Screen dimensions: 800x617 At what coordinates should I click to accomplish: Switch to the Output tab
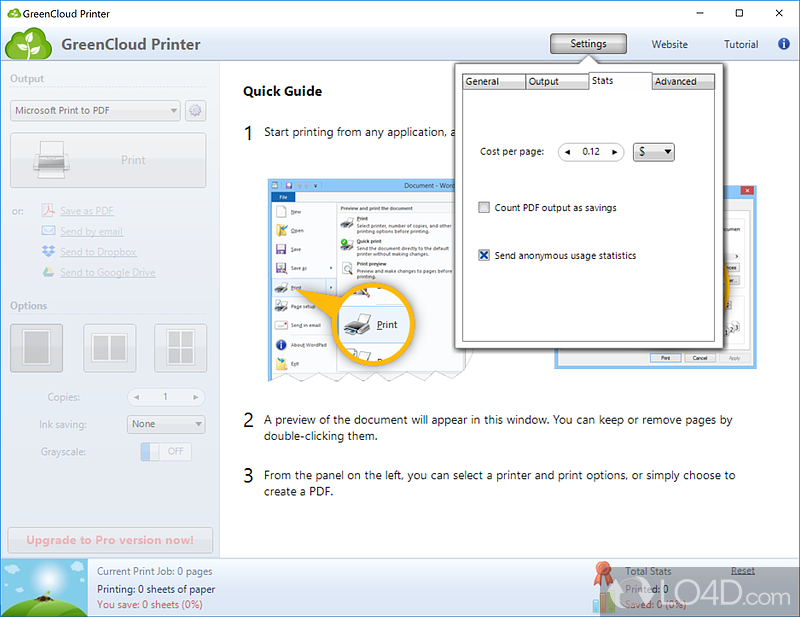557,82
